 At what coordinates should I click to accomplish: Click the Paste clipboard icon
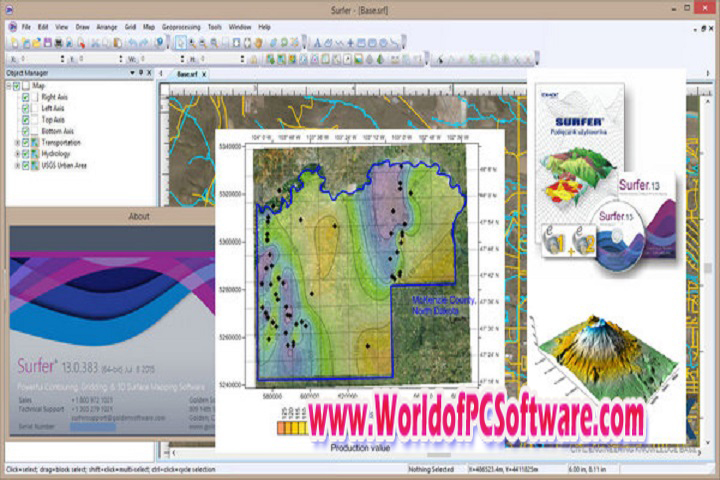(118, 43)
